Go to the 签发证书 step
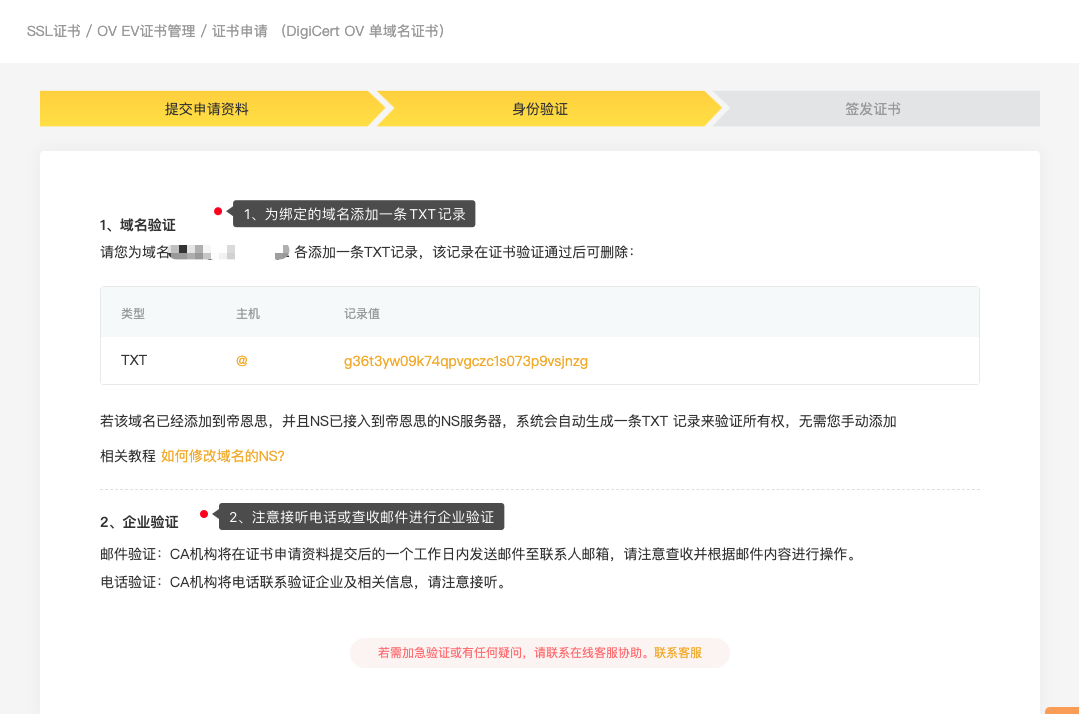 pos(872,109)
